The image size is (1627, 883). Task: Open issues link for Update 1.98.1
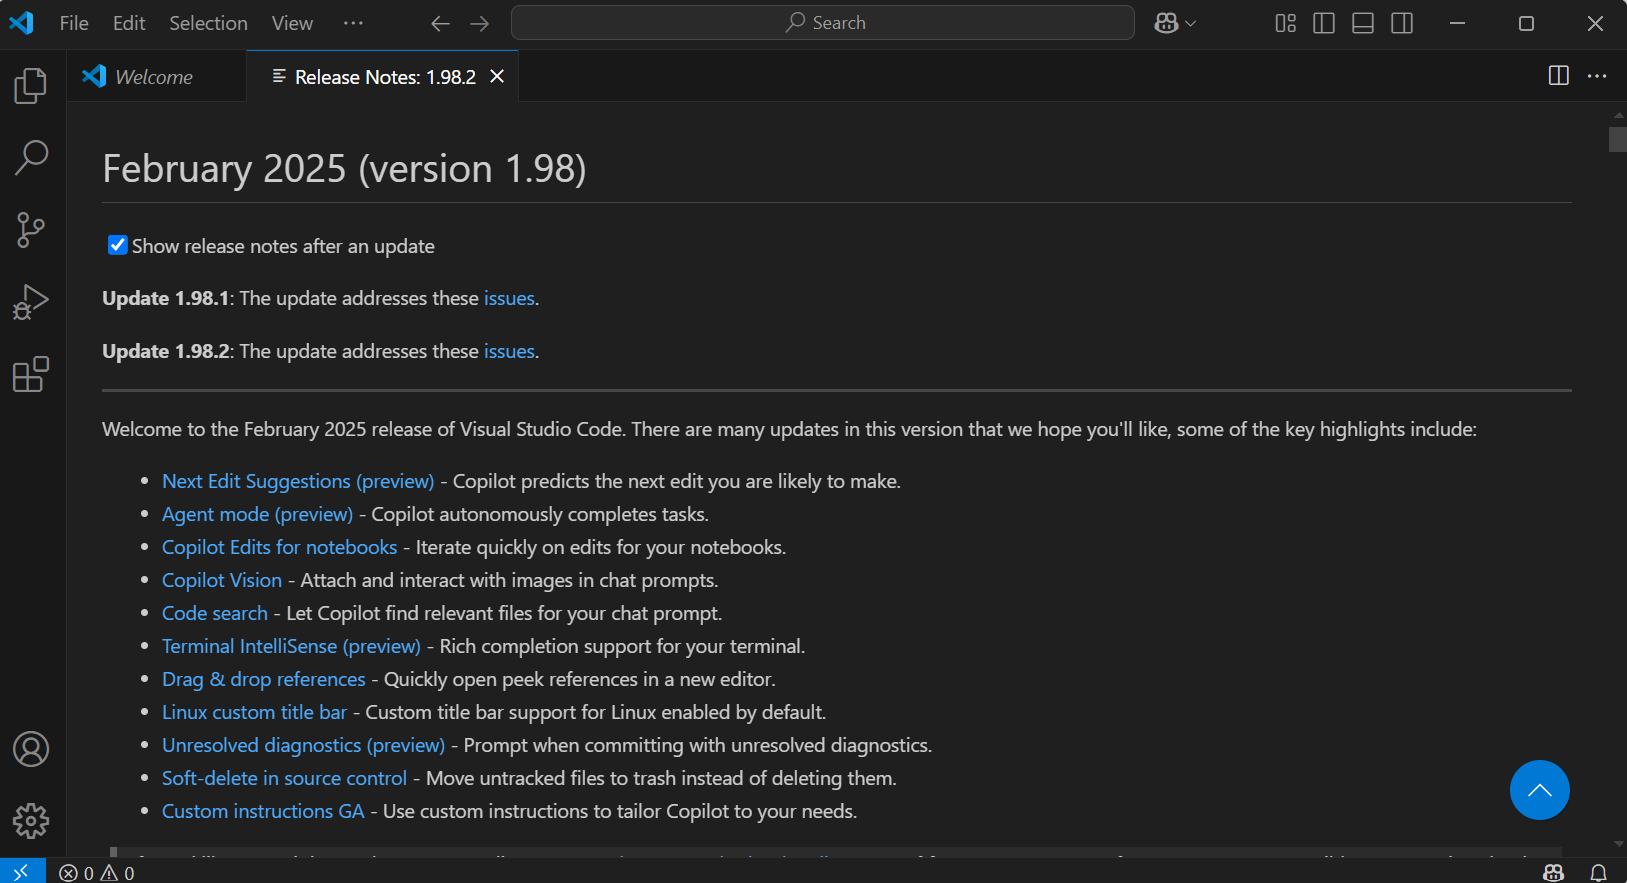pos(509,298)
